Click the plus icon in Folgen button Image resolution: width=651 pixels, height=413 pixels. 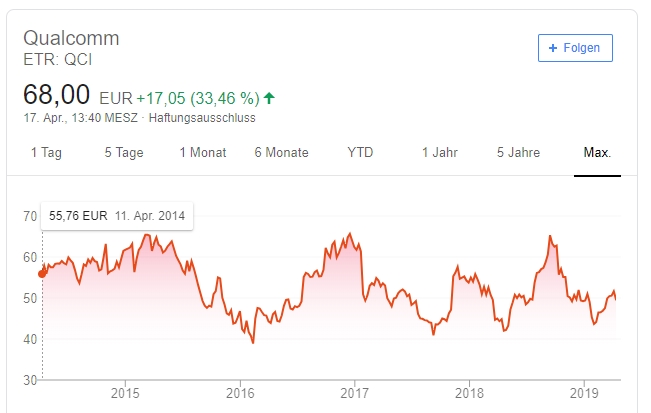pos(553,48)
